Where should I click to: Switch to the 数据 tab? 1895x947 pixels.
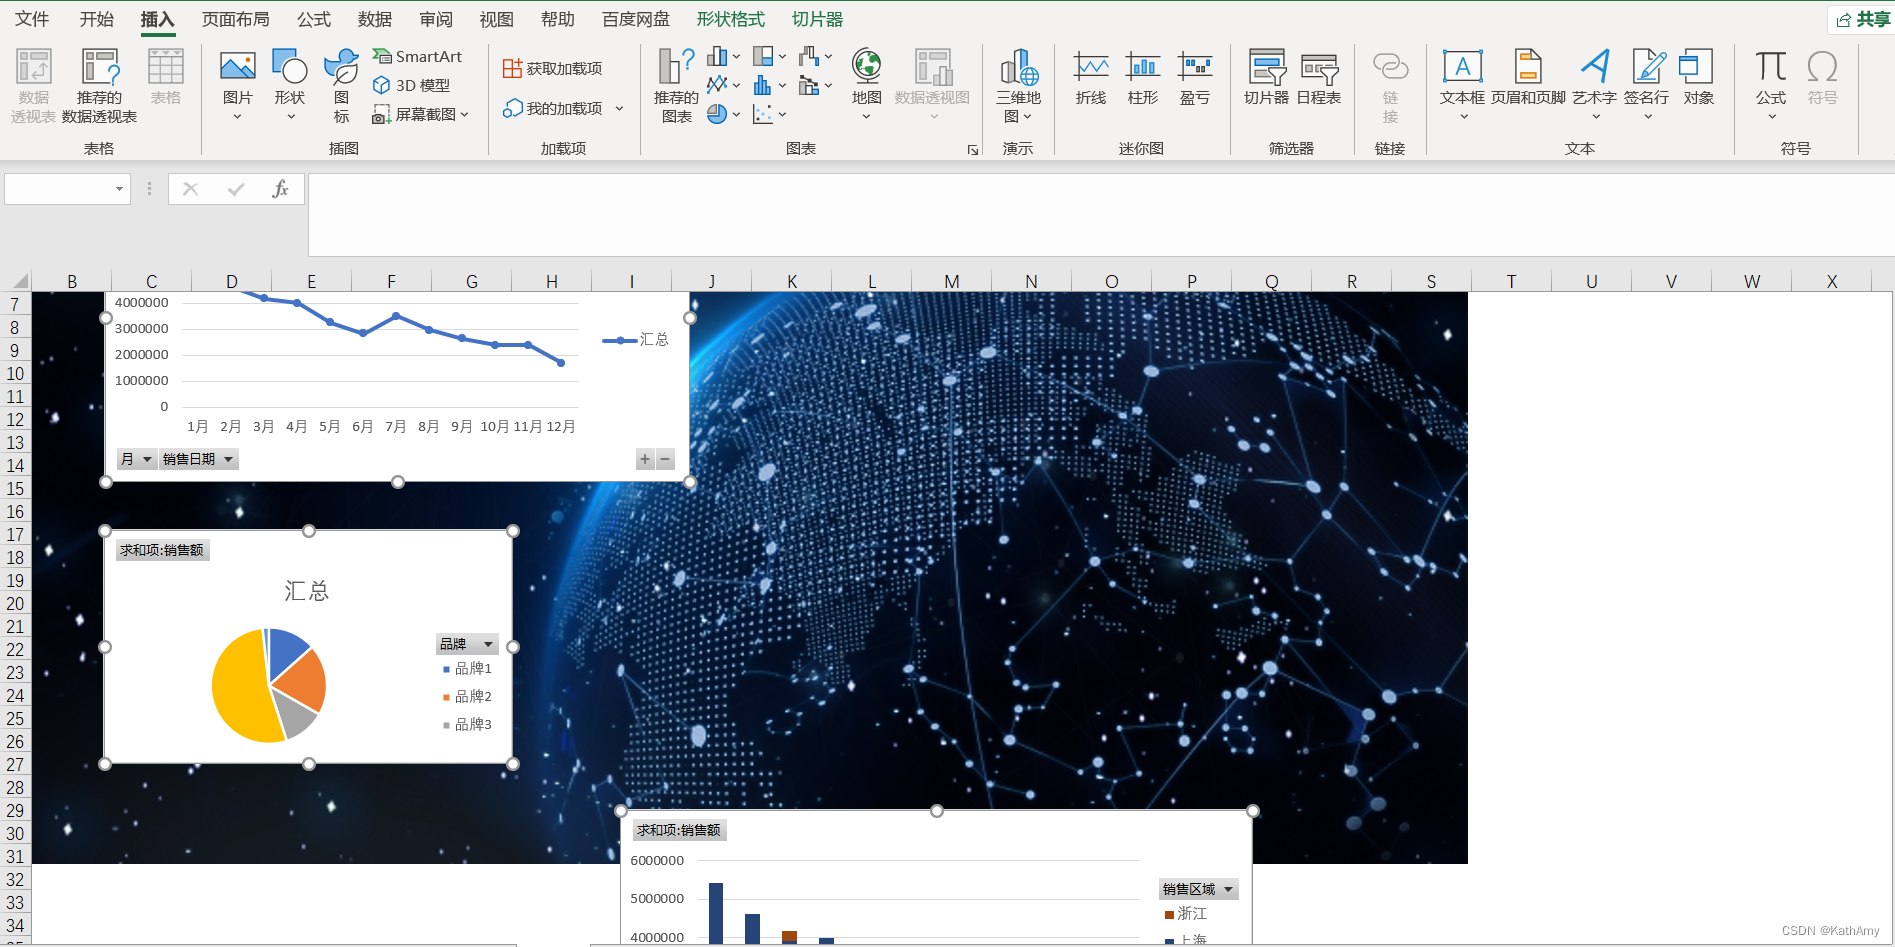pyautogui.click(x=375, y=19)
